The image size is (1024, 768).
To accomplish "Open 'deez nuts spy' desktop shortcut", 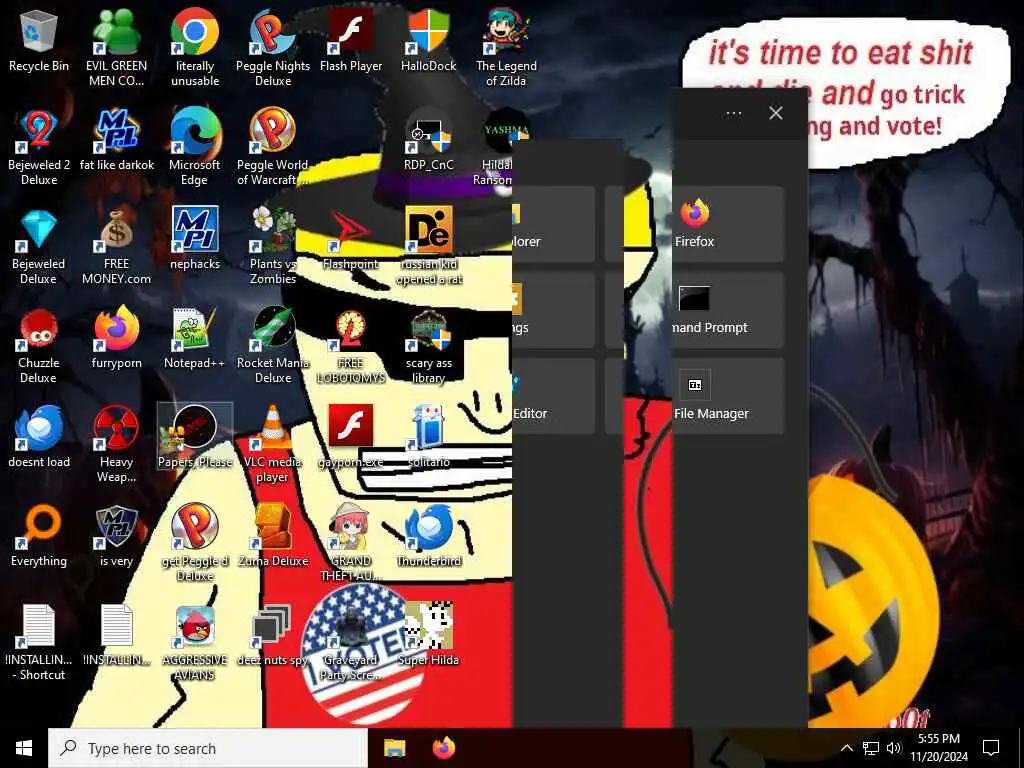I will pos(272,634).
